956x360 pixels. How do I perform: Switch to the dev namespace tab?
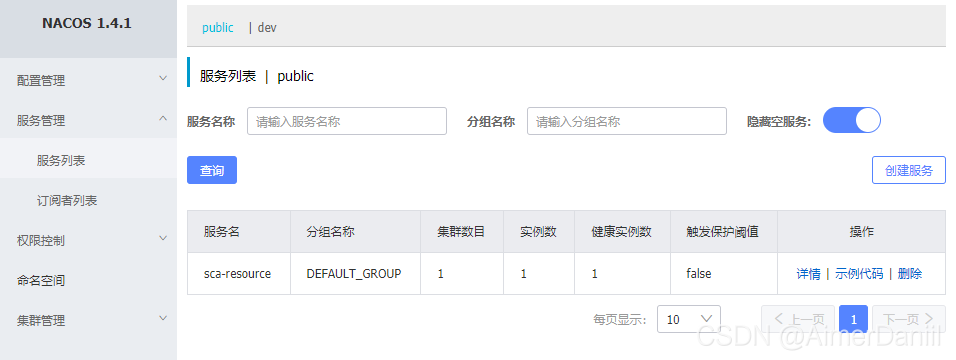tap(267, 27)
